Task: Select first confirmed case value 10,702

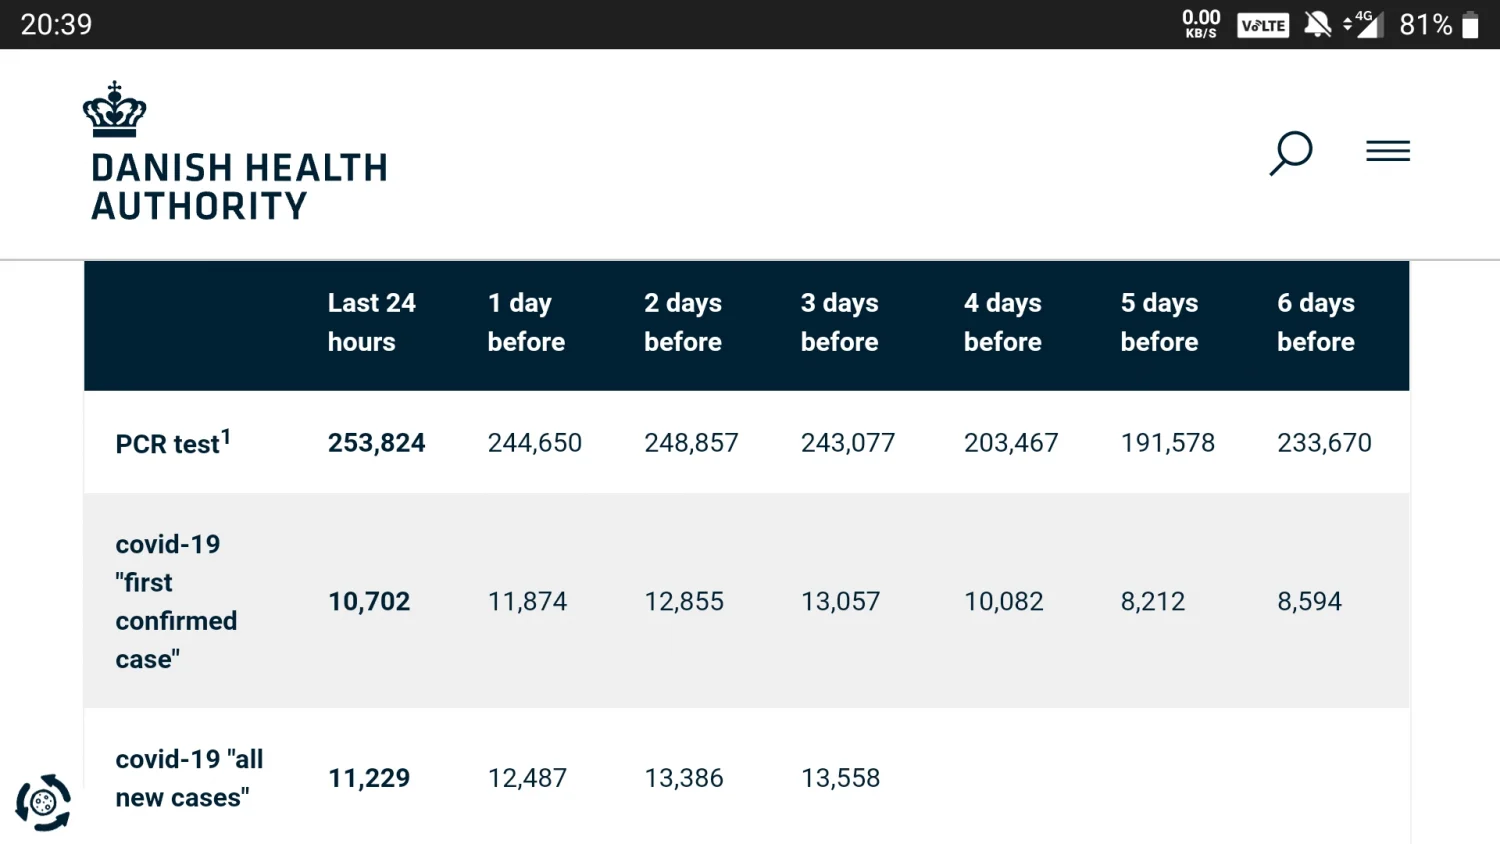Action: (x=369, y=601)
